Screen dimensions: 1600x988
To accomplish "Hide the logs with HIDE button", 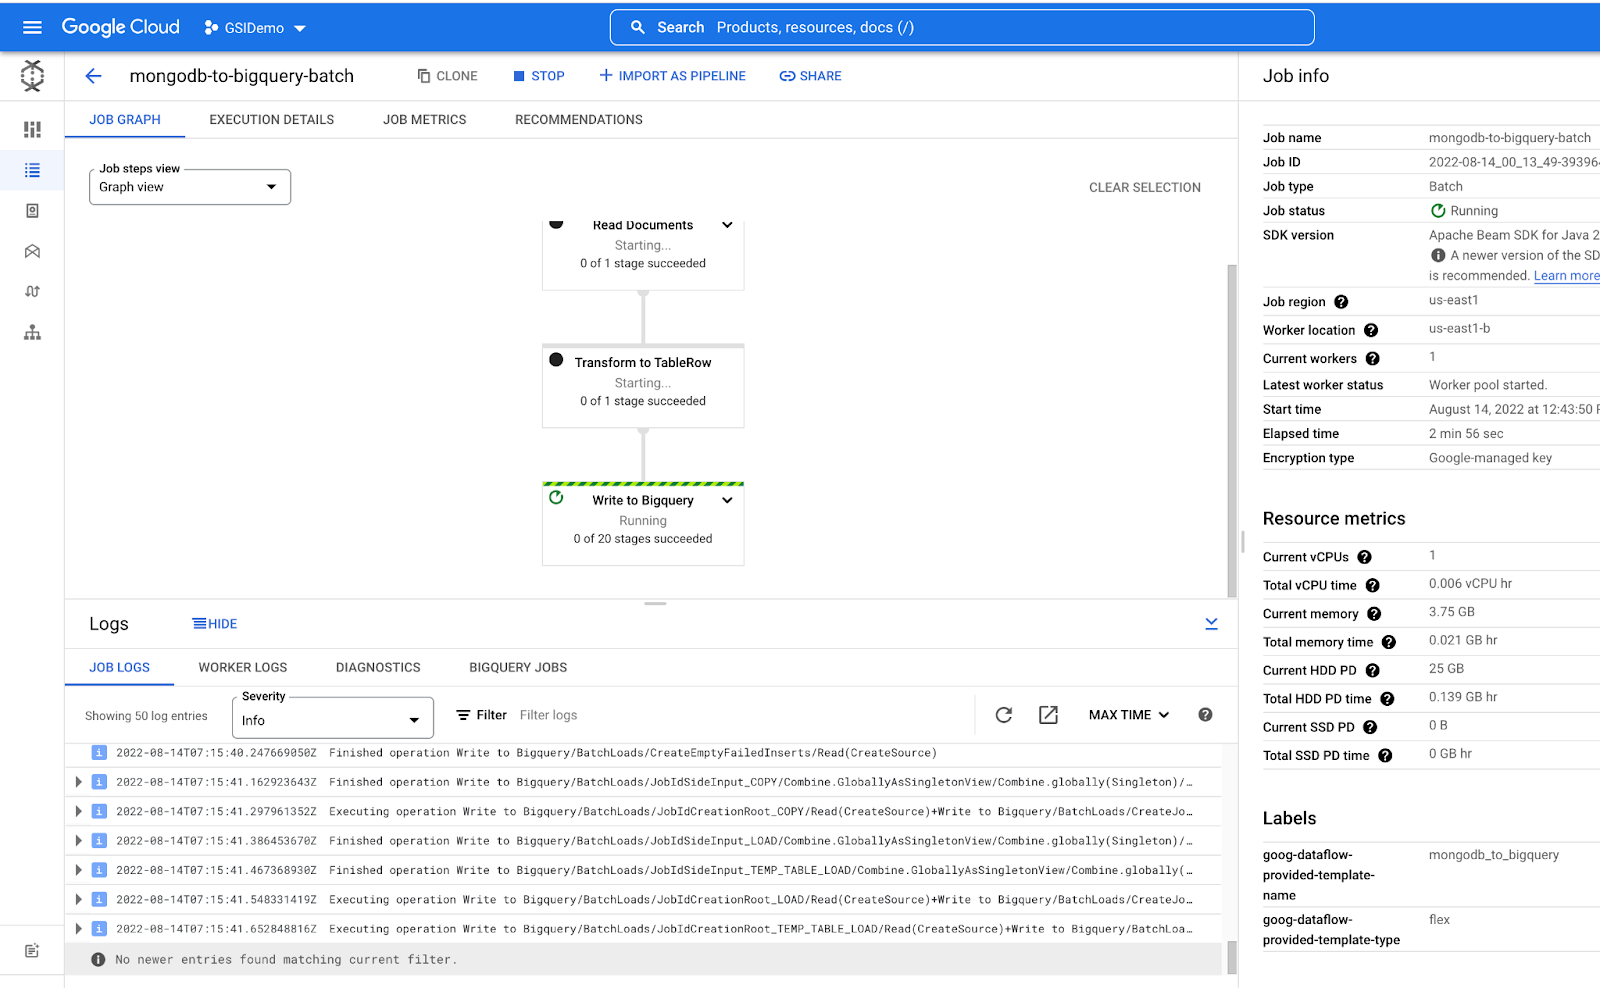I will pyautogui.click(x=215, y=624).
